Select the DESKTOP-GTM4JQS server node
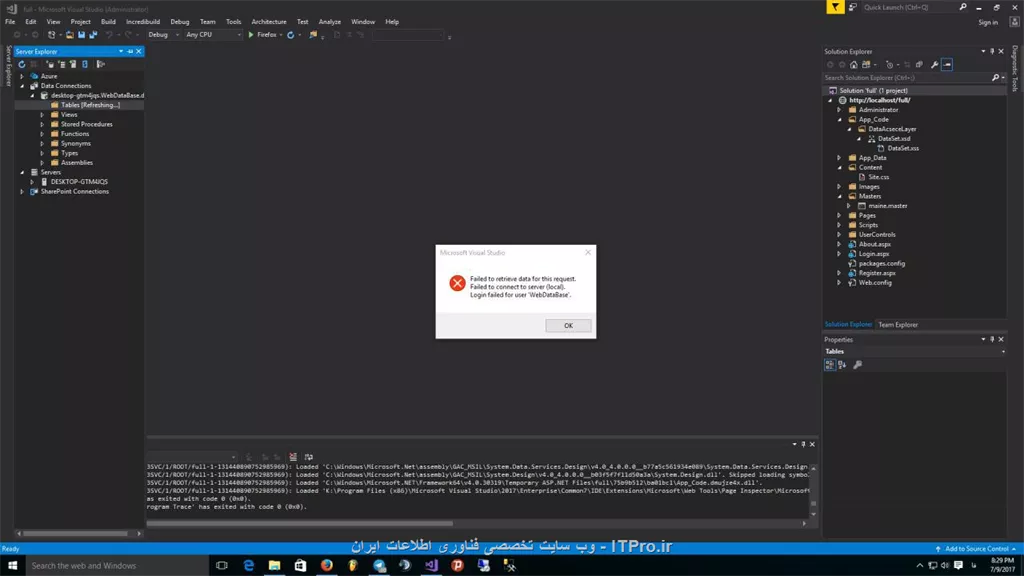The height and width of the screenshot is (576, 1024). [x=79, y=182]
